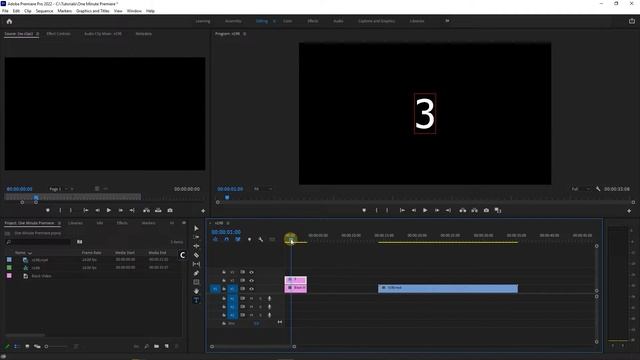Expand workspace overflow chevron menu
Image resolution: width=640 pixels, height=360 pixels.
(x=447, y=21)
